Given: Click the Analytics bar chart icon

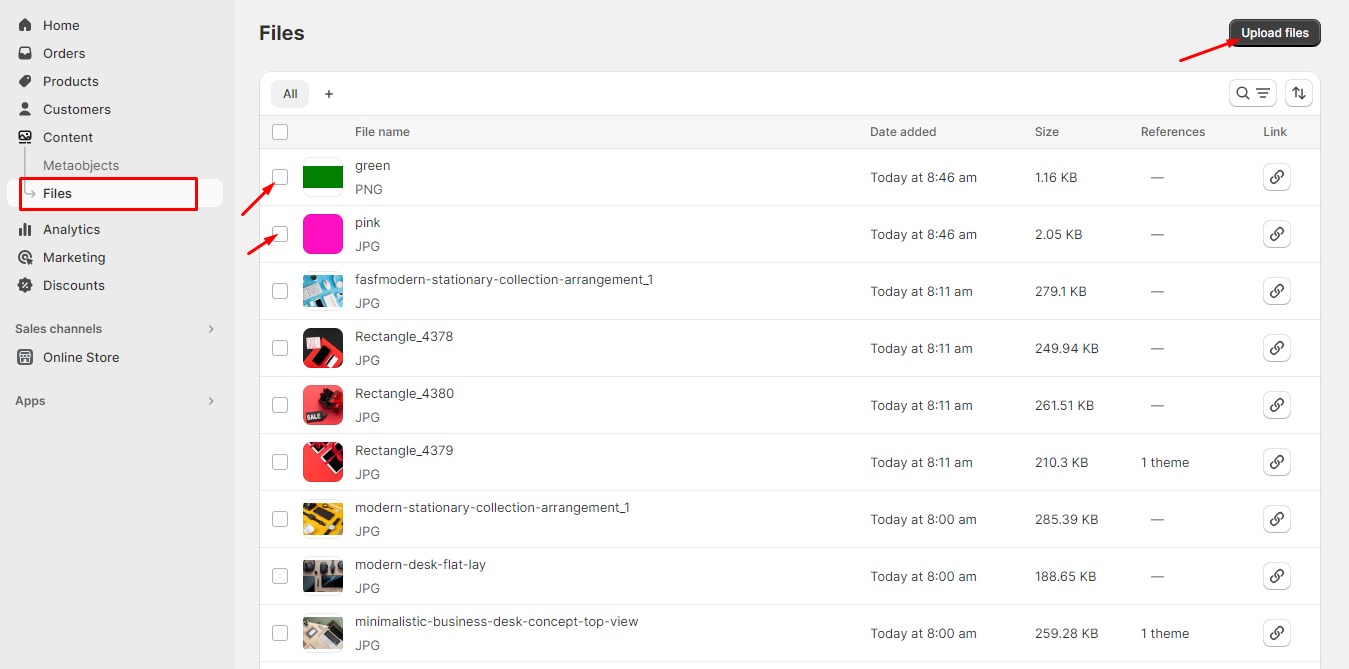Looking at the screenshot, I should 25,229.
